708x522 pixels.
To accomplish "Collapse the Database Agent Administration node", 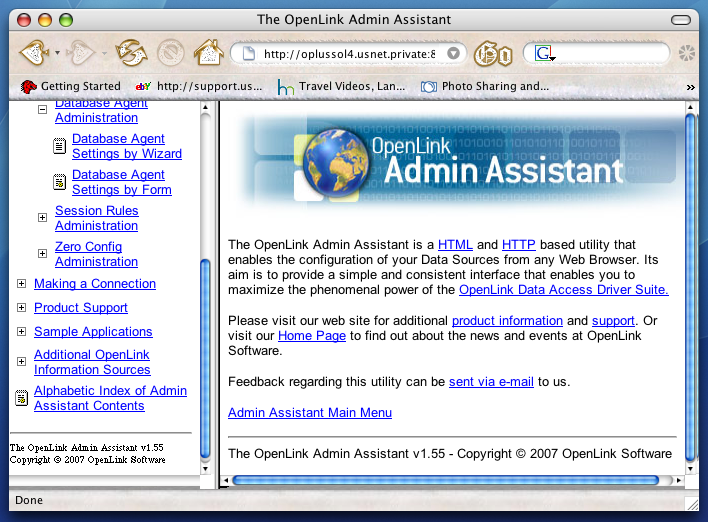I will click(x=43, y=110).
